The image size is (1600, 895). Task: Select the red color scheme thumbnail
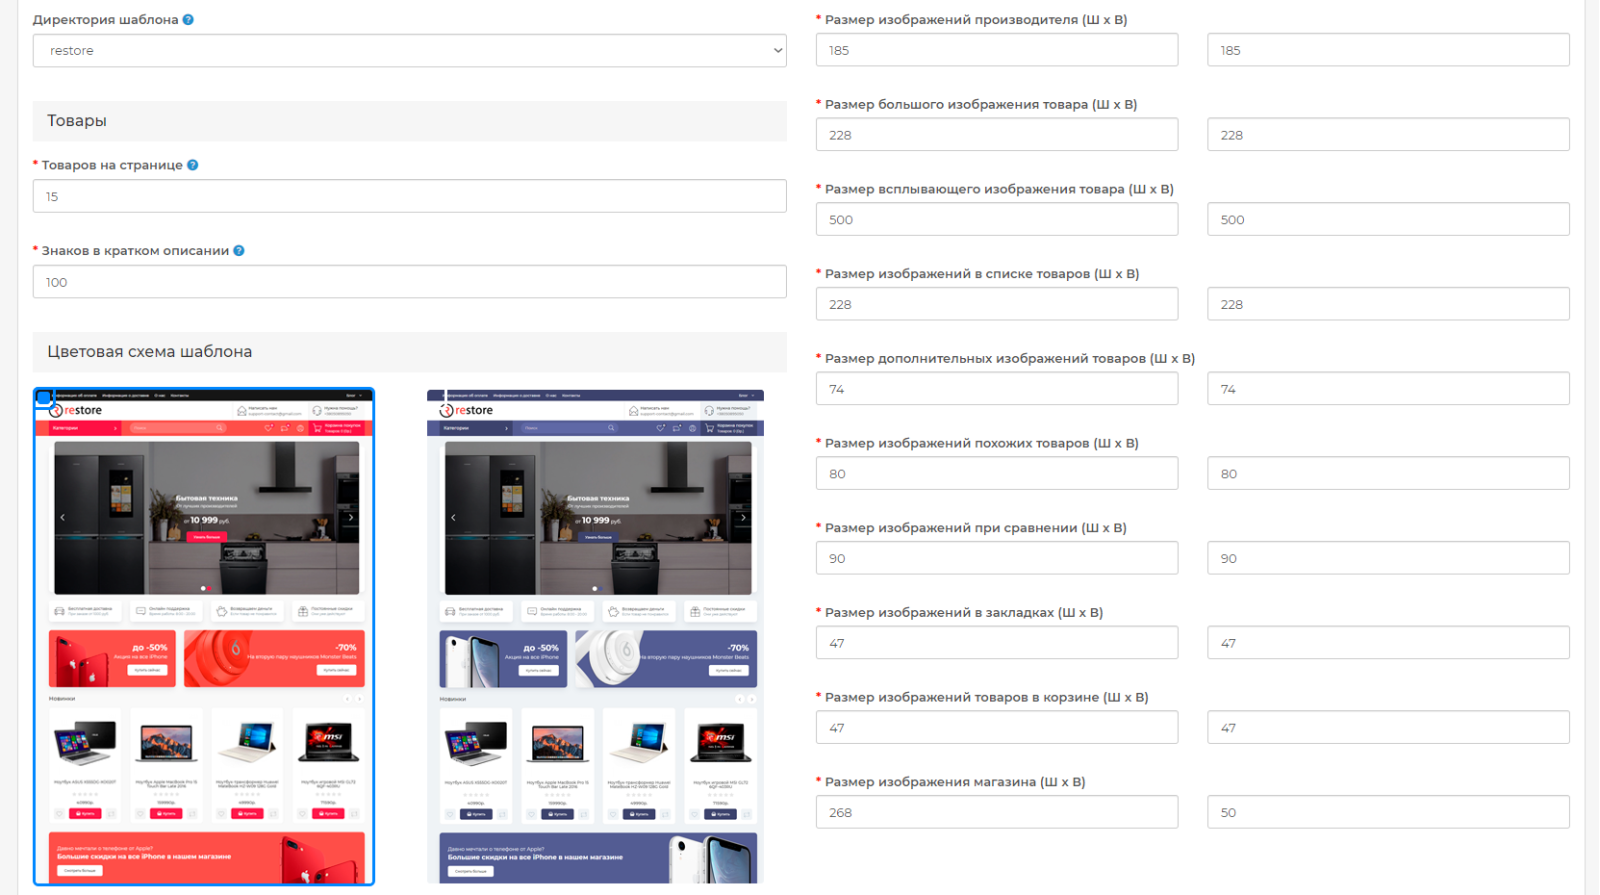click(x=204, y=637)
